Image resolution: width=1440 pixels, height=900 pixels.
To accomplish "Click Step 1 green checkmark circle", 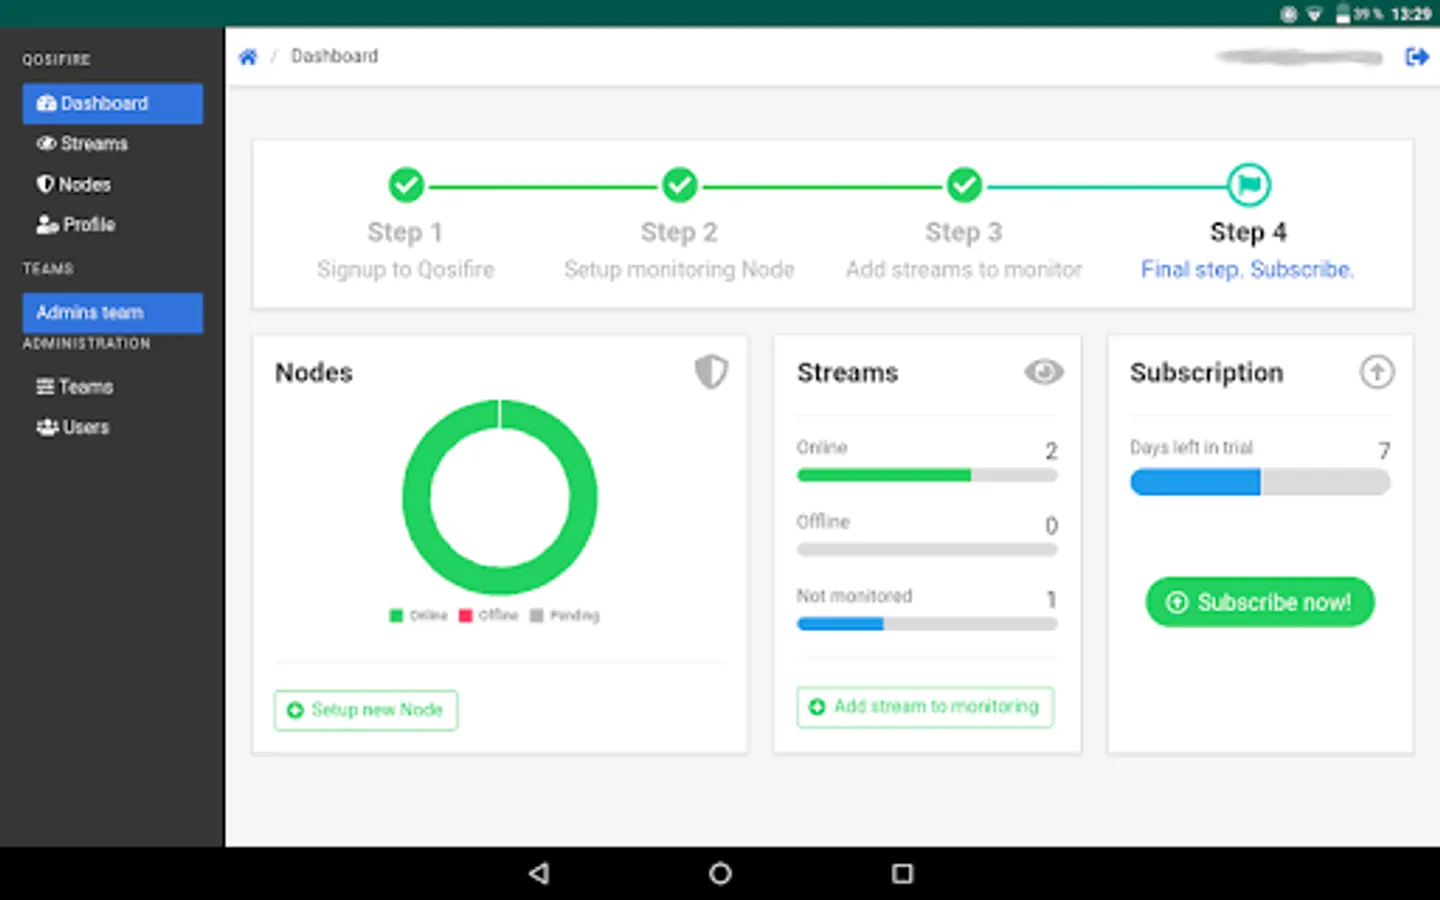I will point(406,185).
